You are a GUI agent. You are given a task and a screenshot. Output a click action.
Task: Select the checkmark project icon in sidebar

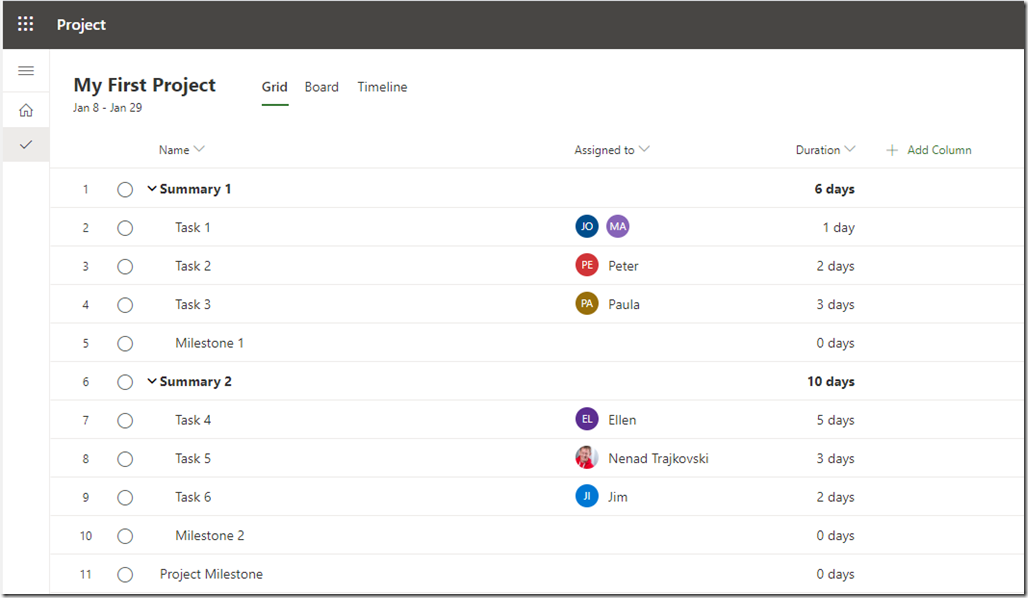point(26,144)
